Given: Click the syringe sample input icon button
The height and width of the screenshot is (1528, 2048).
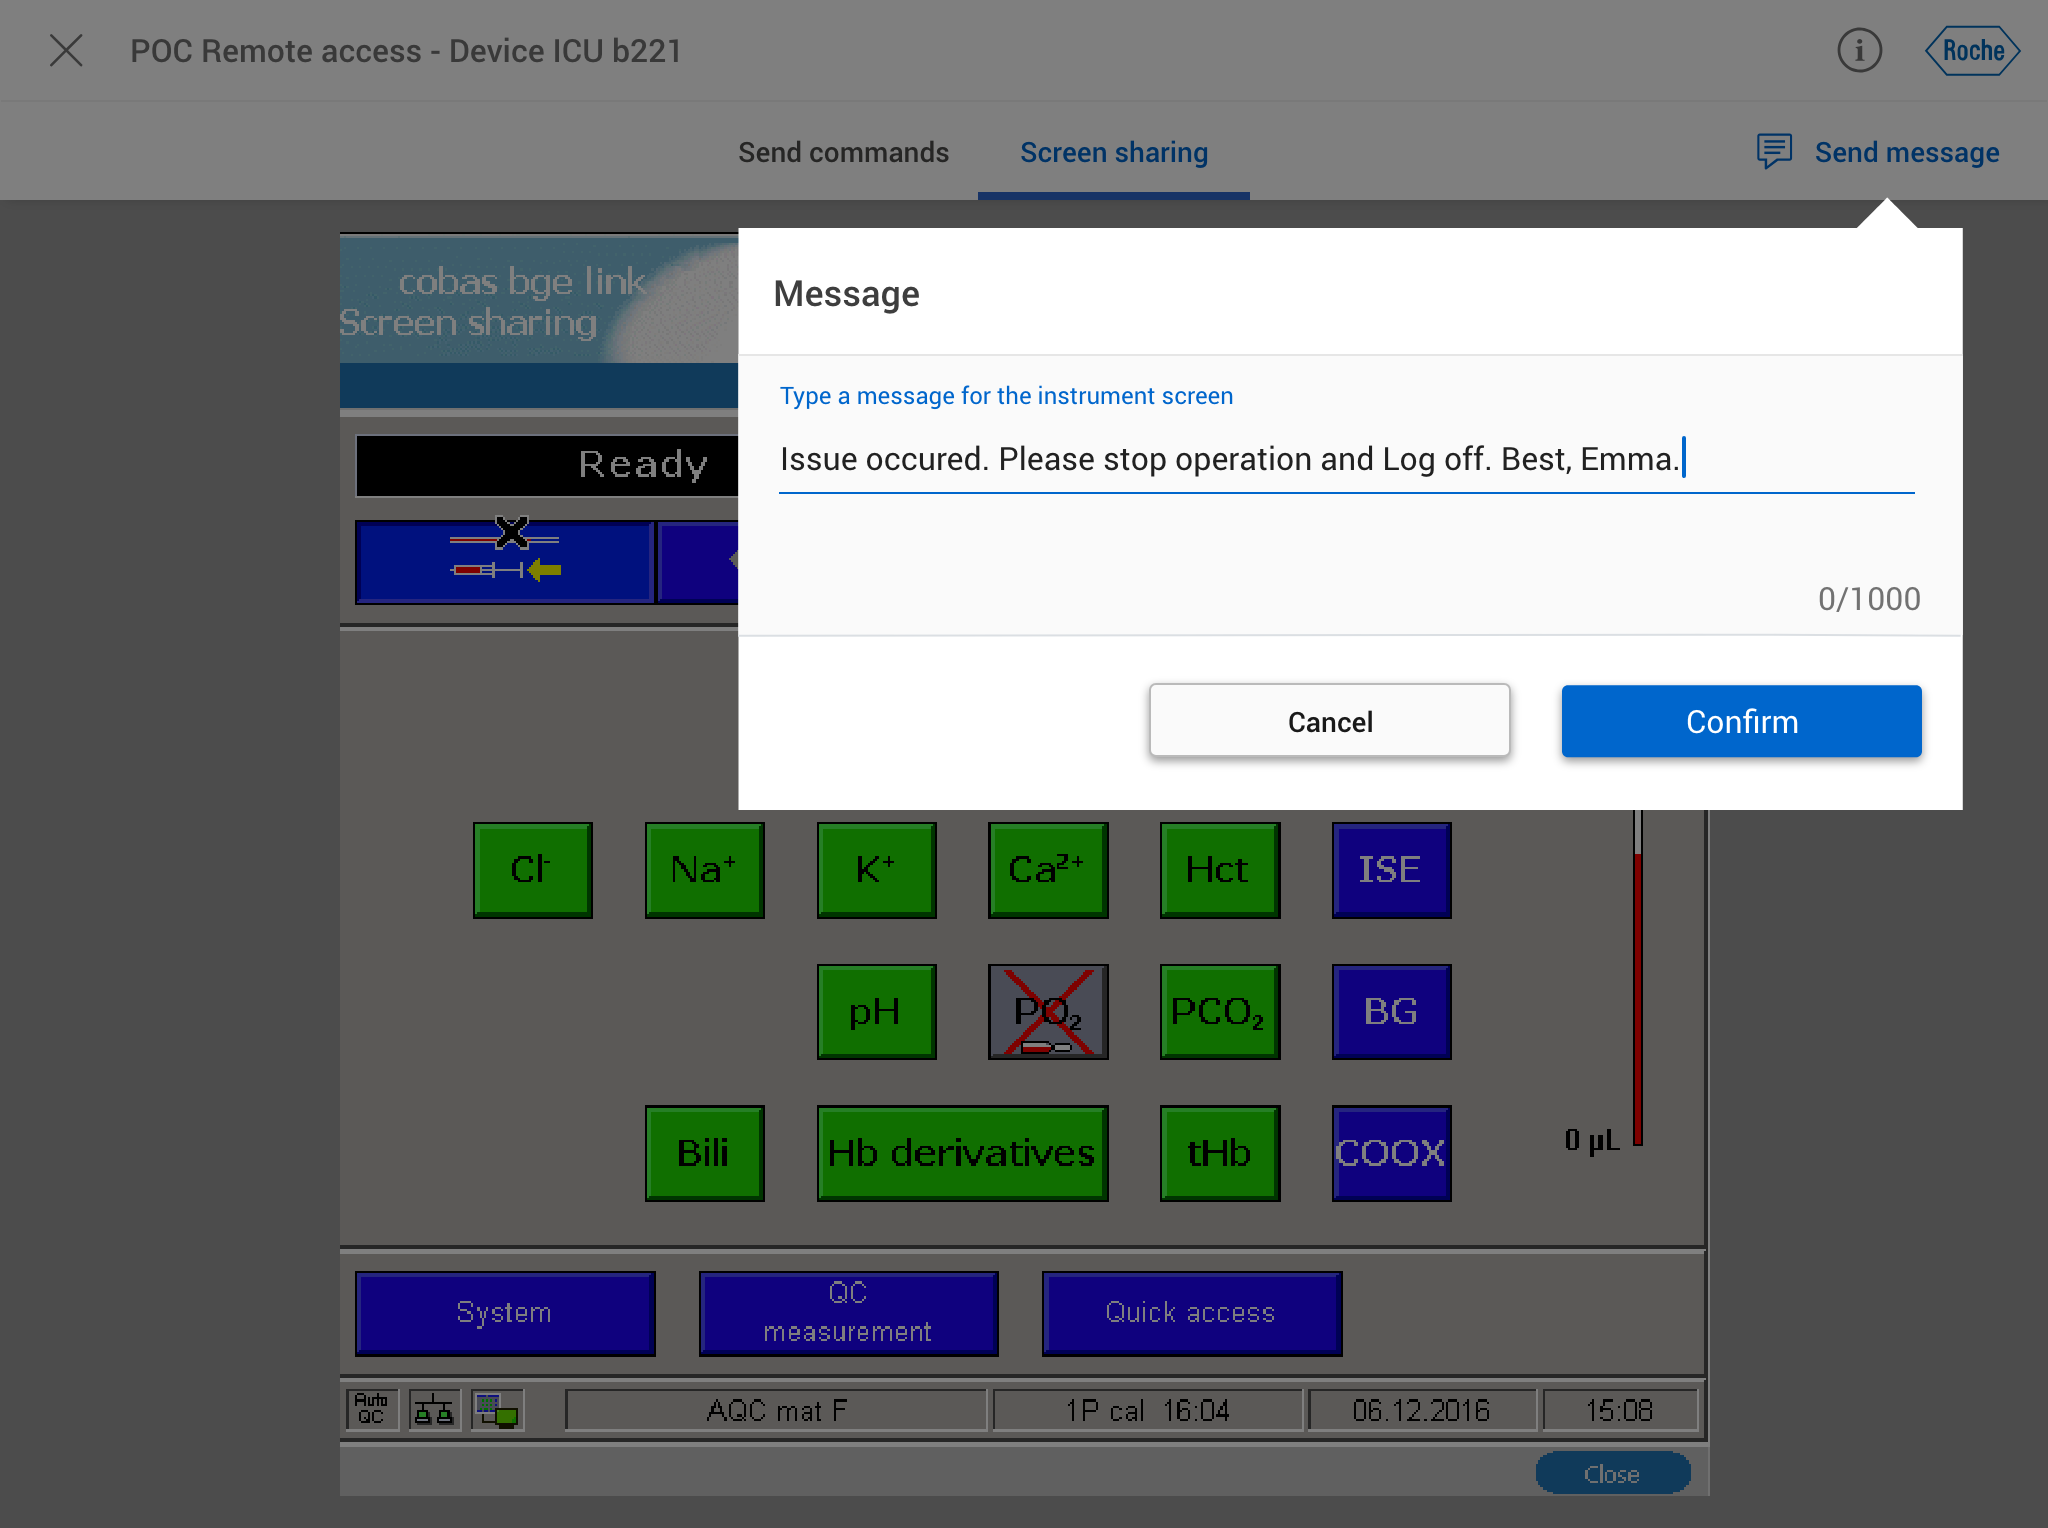Looking at the screenshot, I should 505,562.
